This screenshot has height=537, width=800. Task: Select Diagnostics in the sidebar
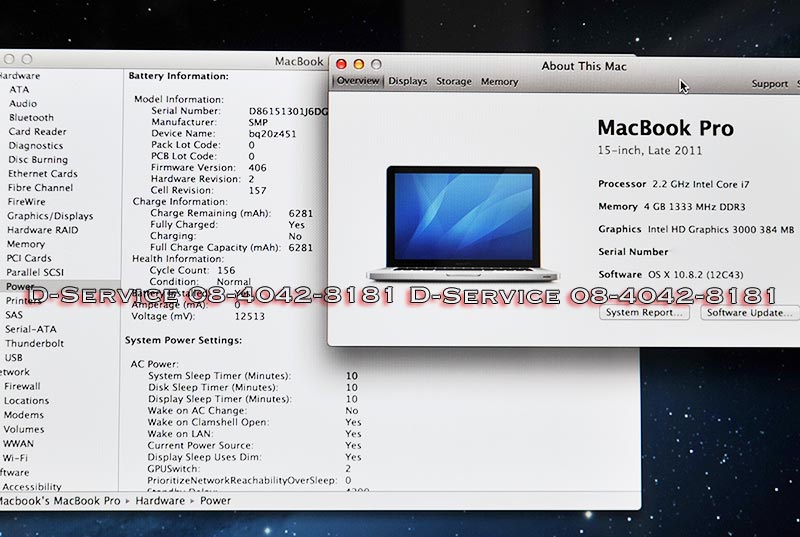tap(36, 146)
